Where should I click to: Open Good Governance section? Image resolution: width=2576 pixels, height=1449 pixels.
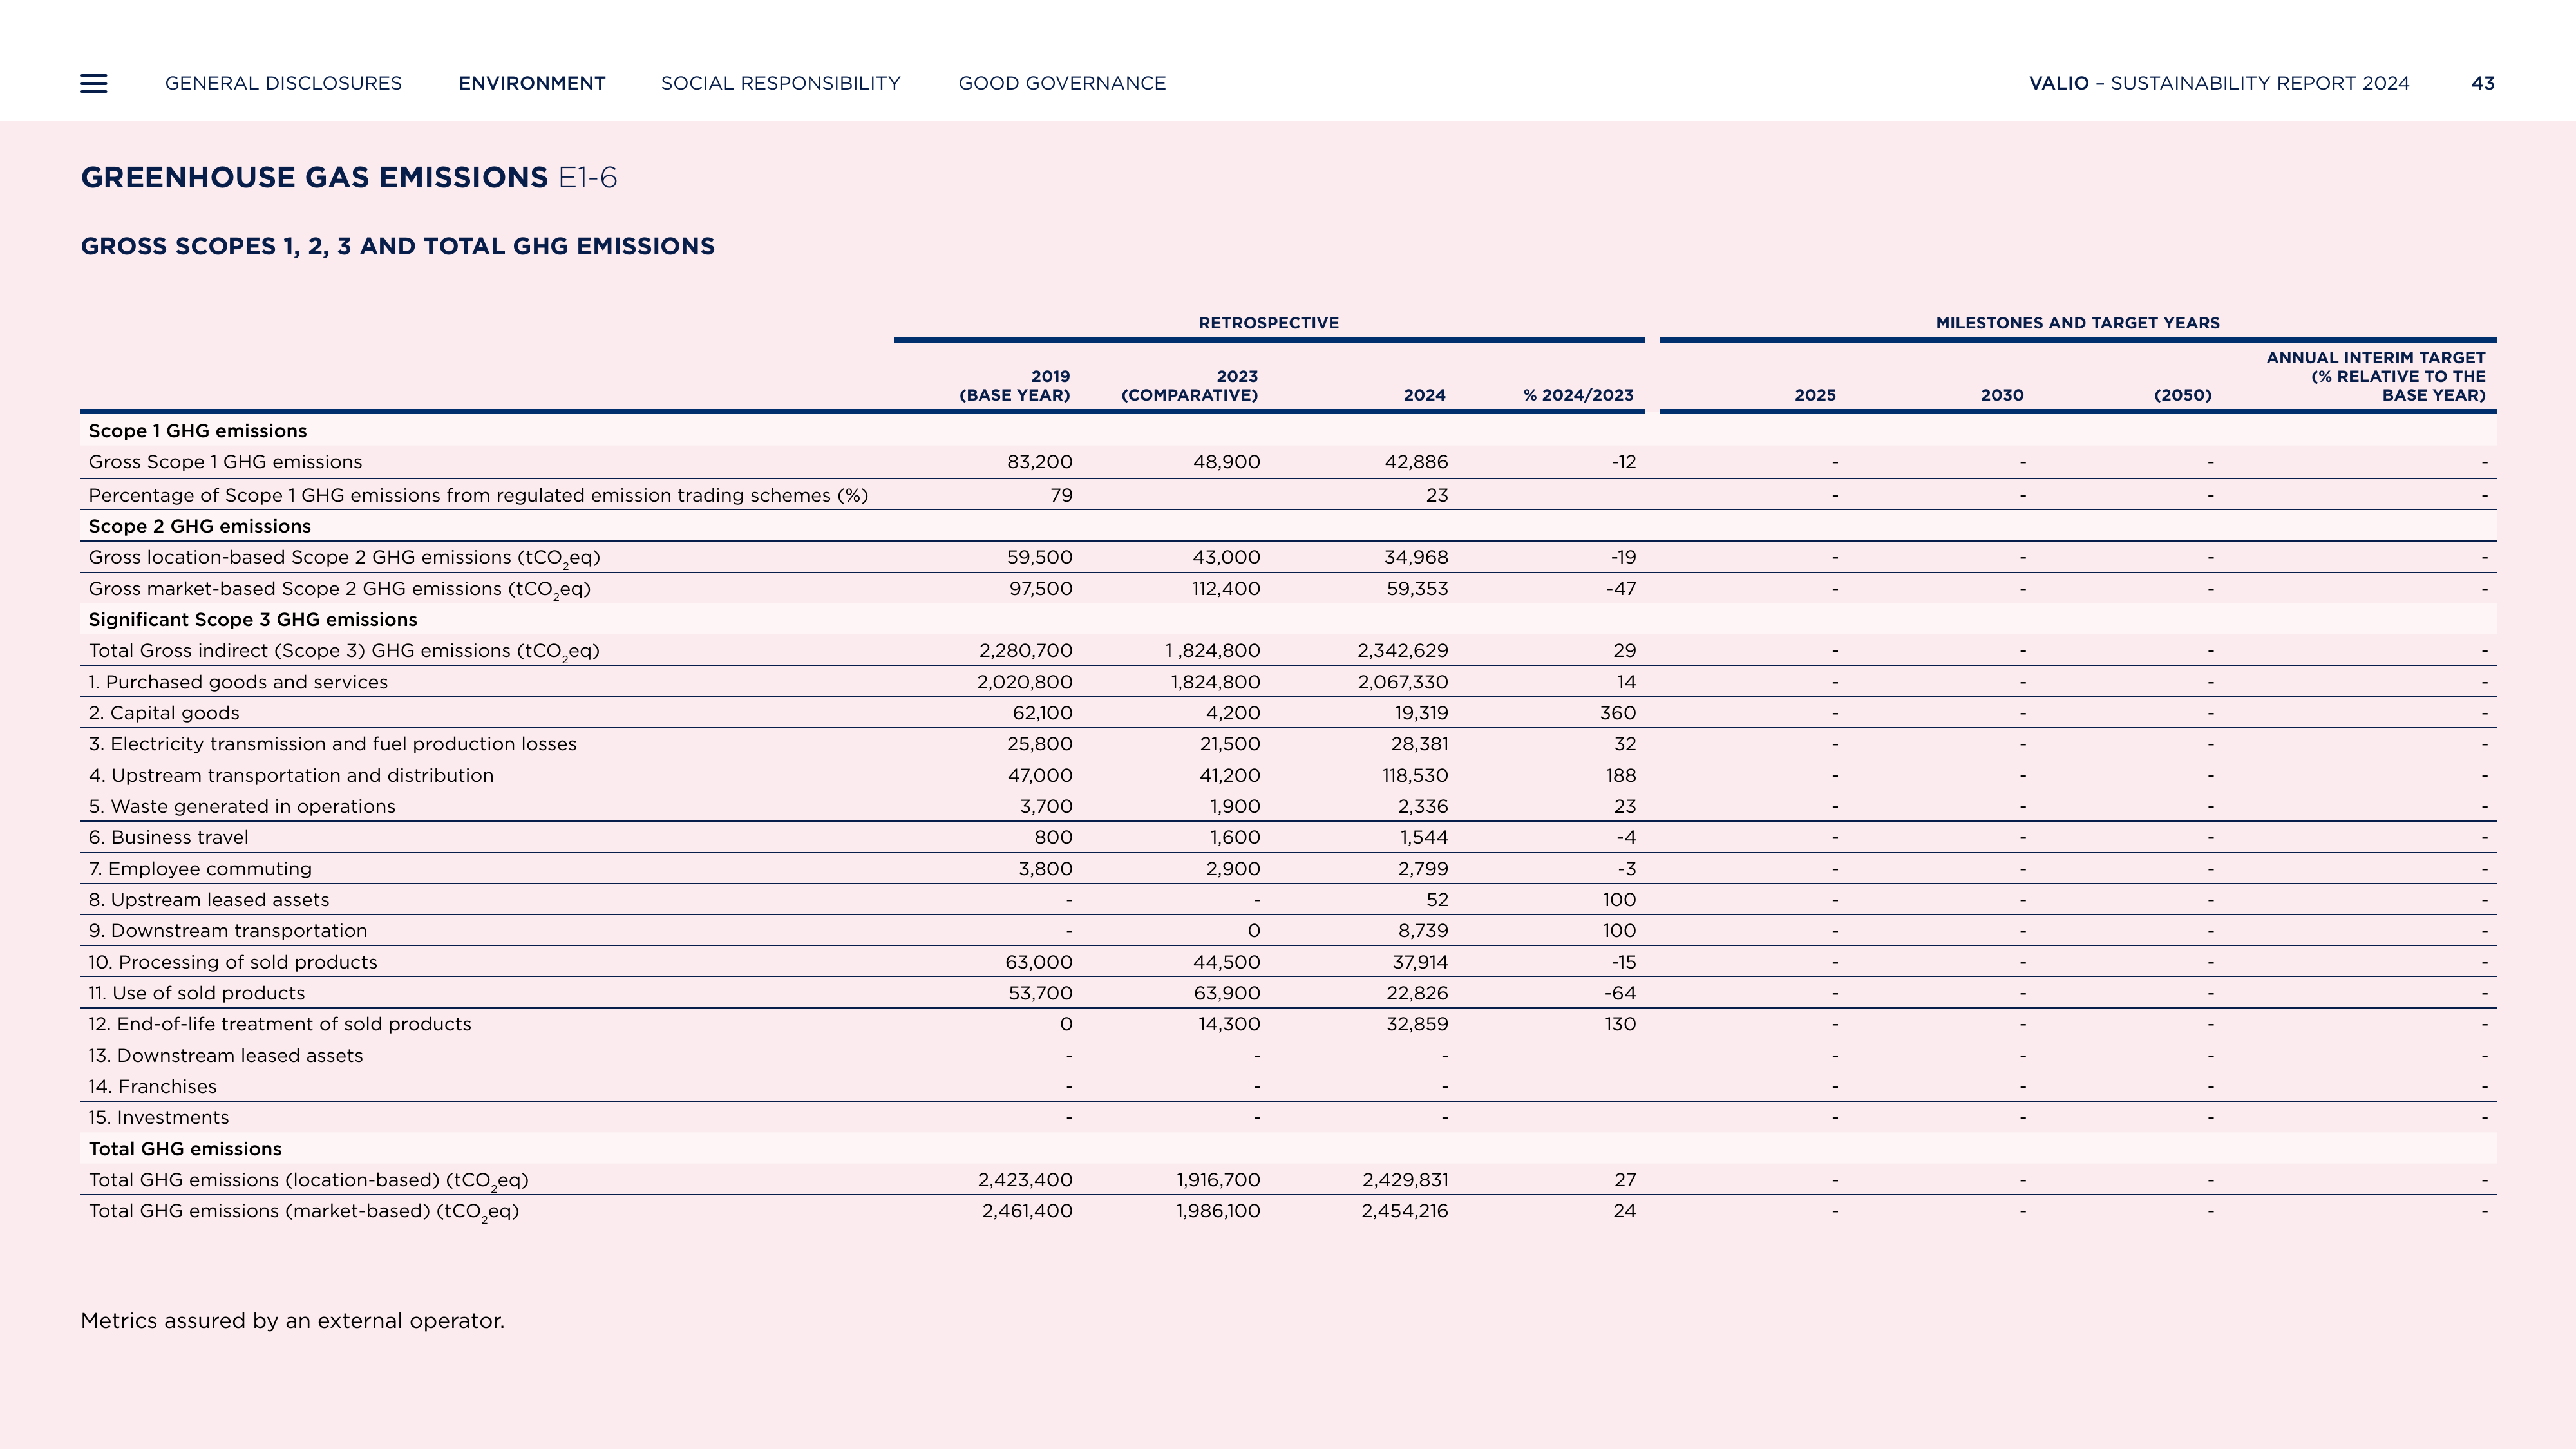pyautogui.click(x=1062, y=83)
